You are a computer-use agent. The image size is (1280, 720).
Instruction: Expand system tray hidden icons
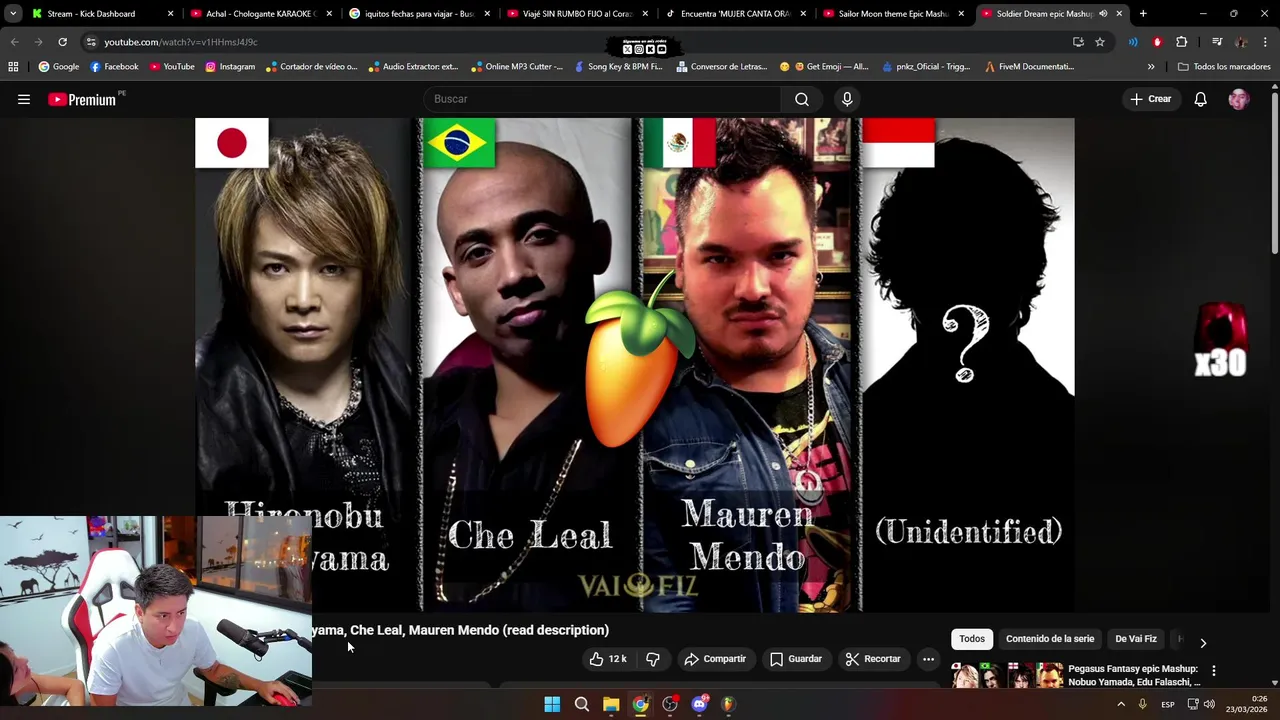(x=1121, y=704)
